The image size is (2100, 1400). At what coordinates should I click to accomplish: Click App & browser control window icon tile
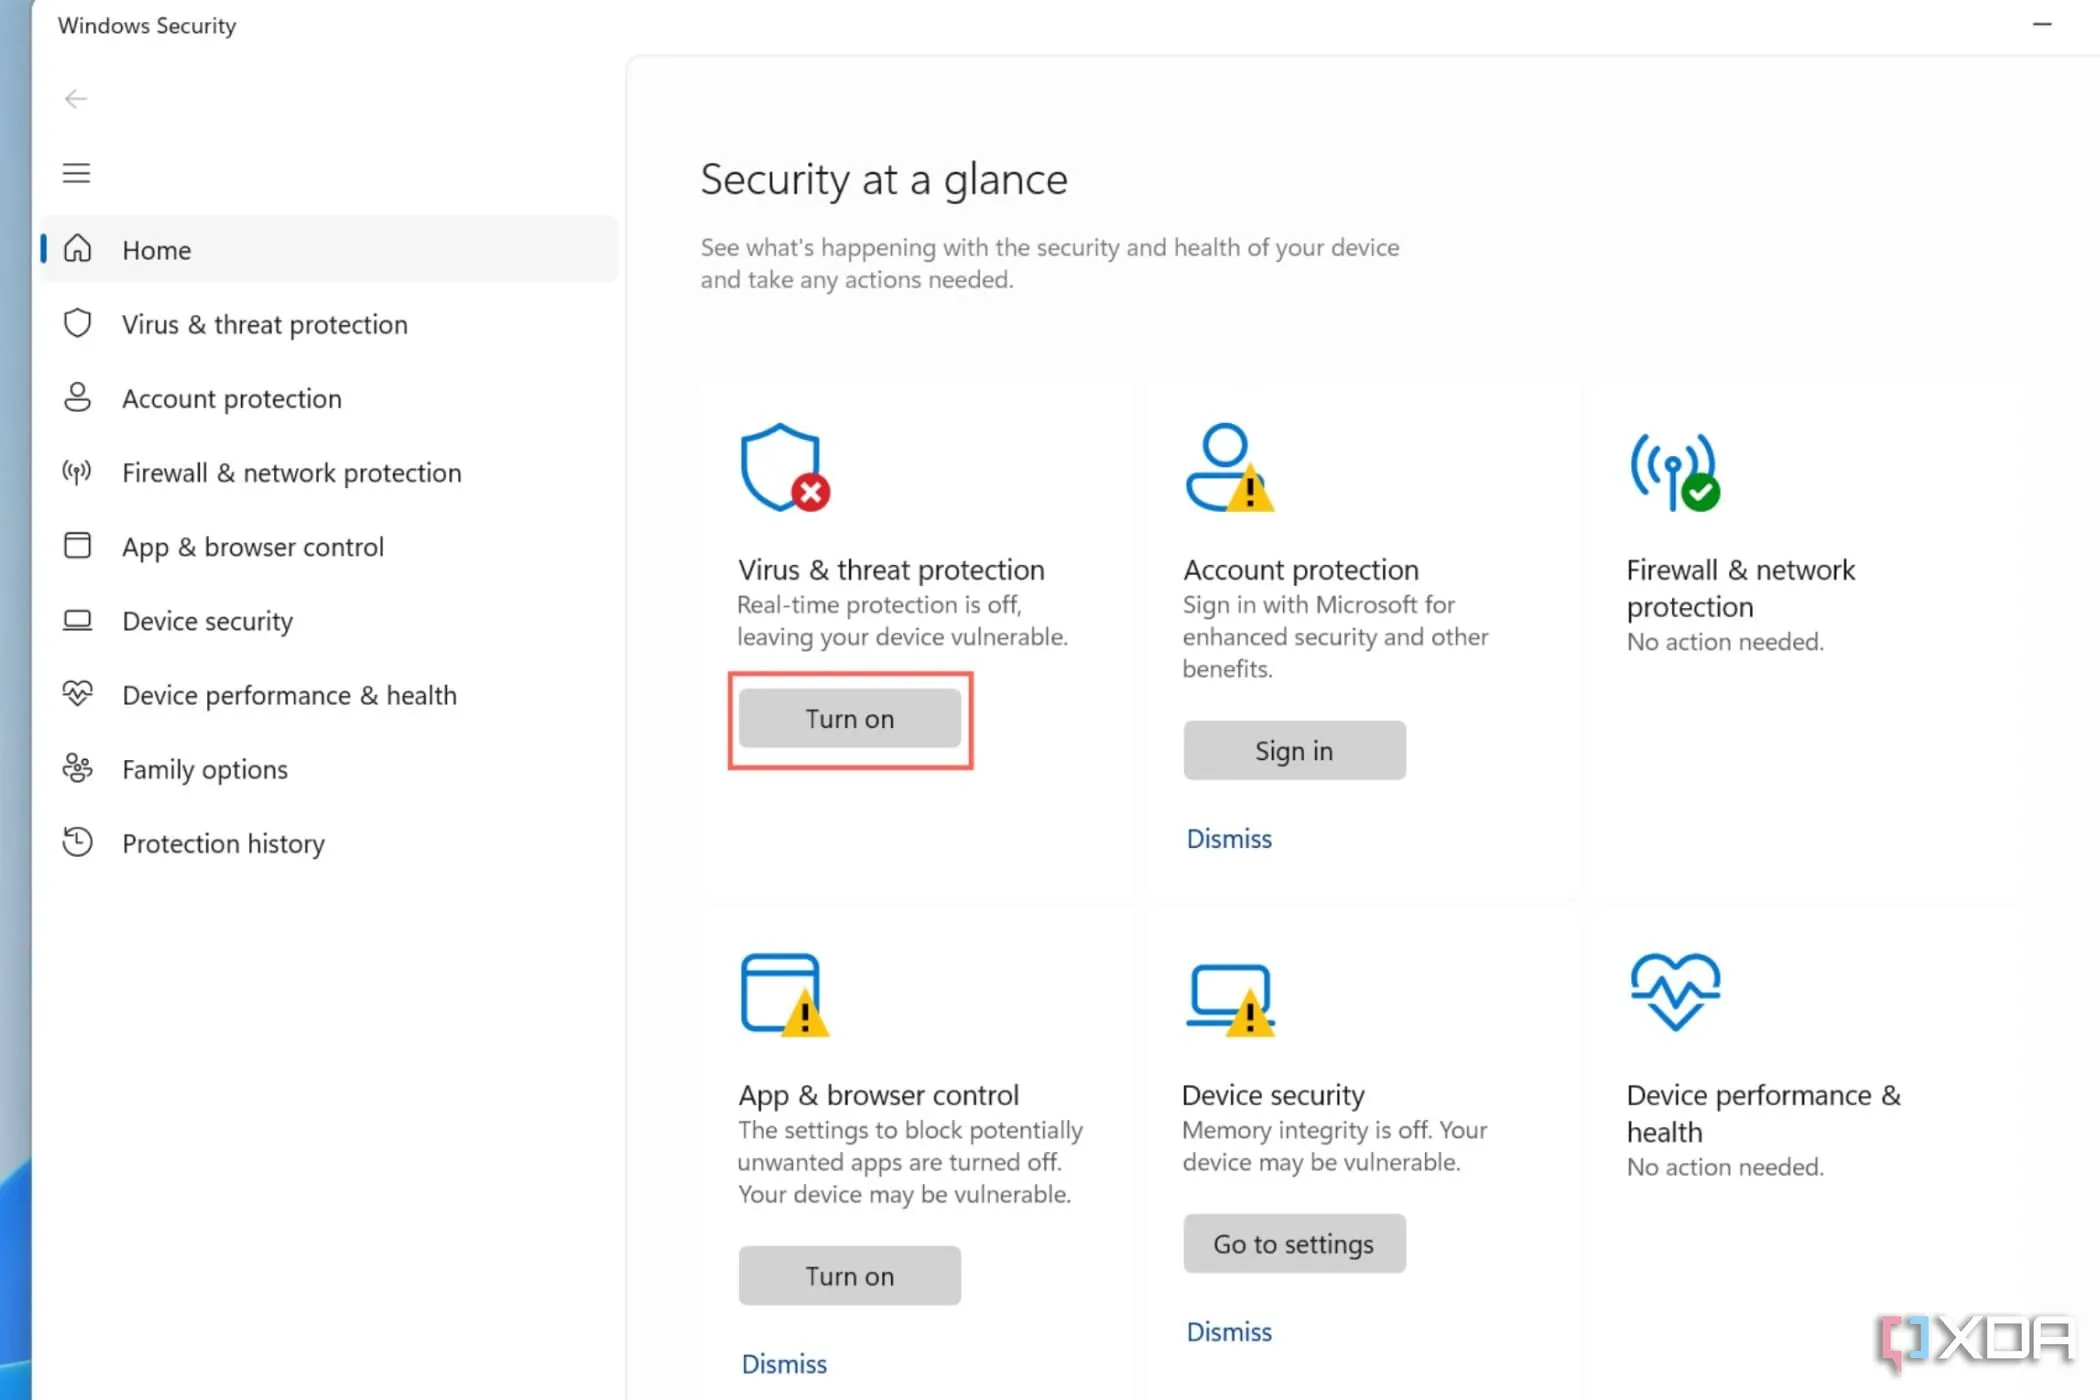click(x=784, y=994)
